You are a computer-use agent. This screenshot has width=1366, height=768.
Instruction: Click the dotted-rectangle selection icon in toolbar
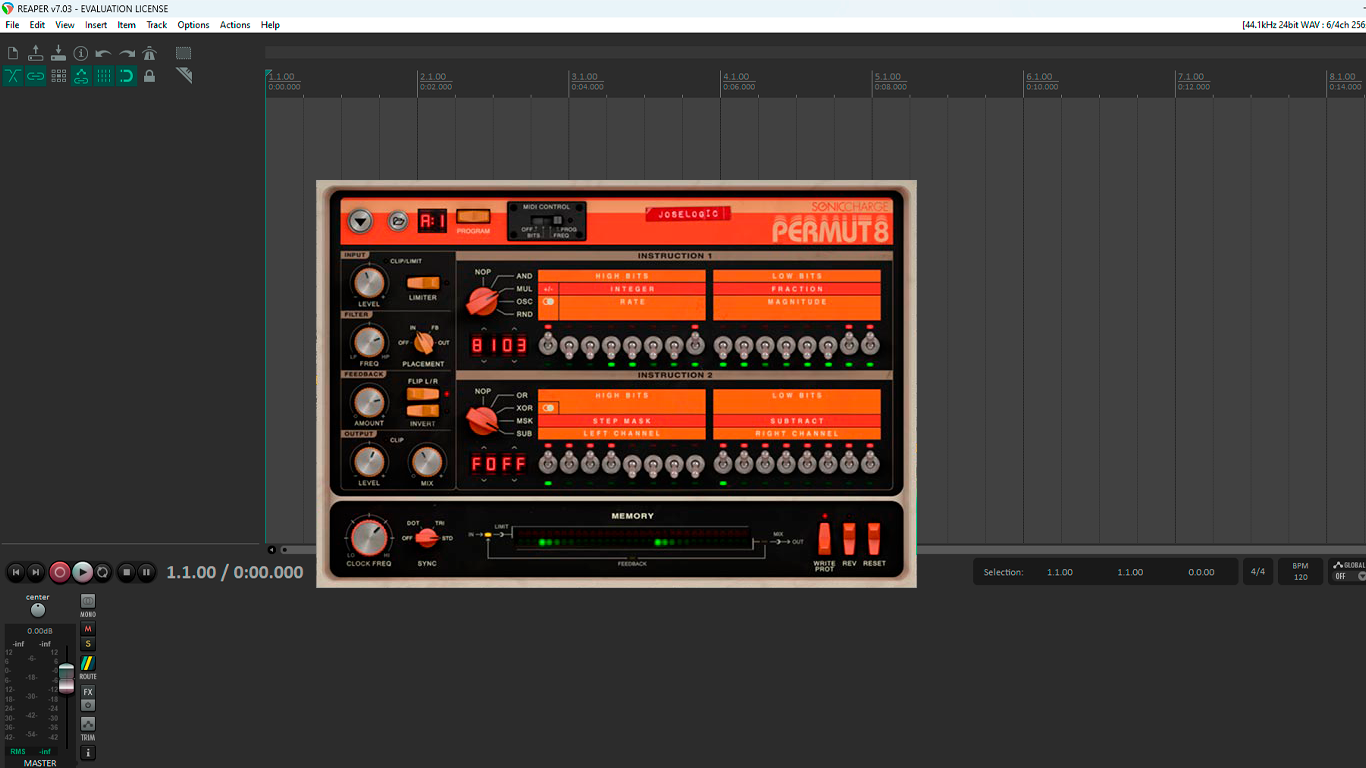[184, 53]
